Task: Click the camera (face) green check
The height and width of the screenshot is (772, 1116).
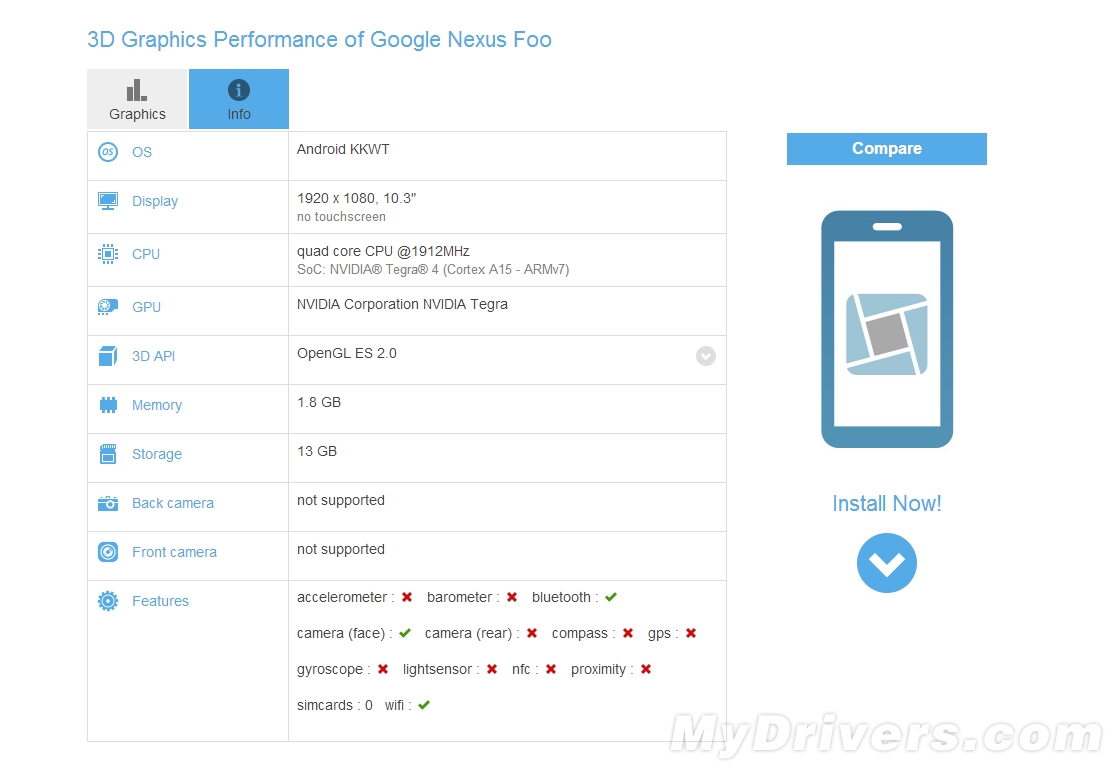Action: pos(405,633)
